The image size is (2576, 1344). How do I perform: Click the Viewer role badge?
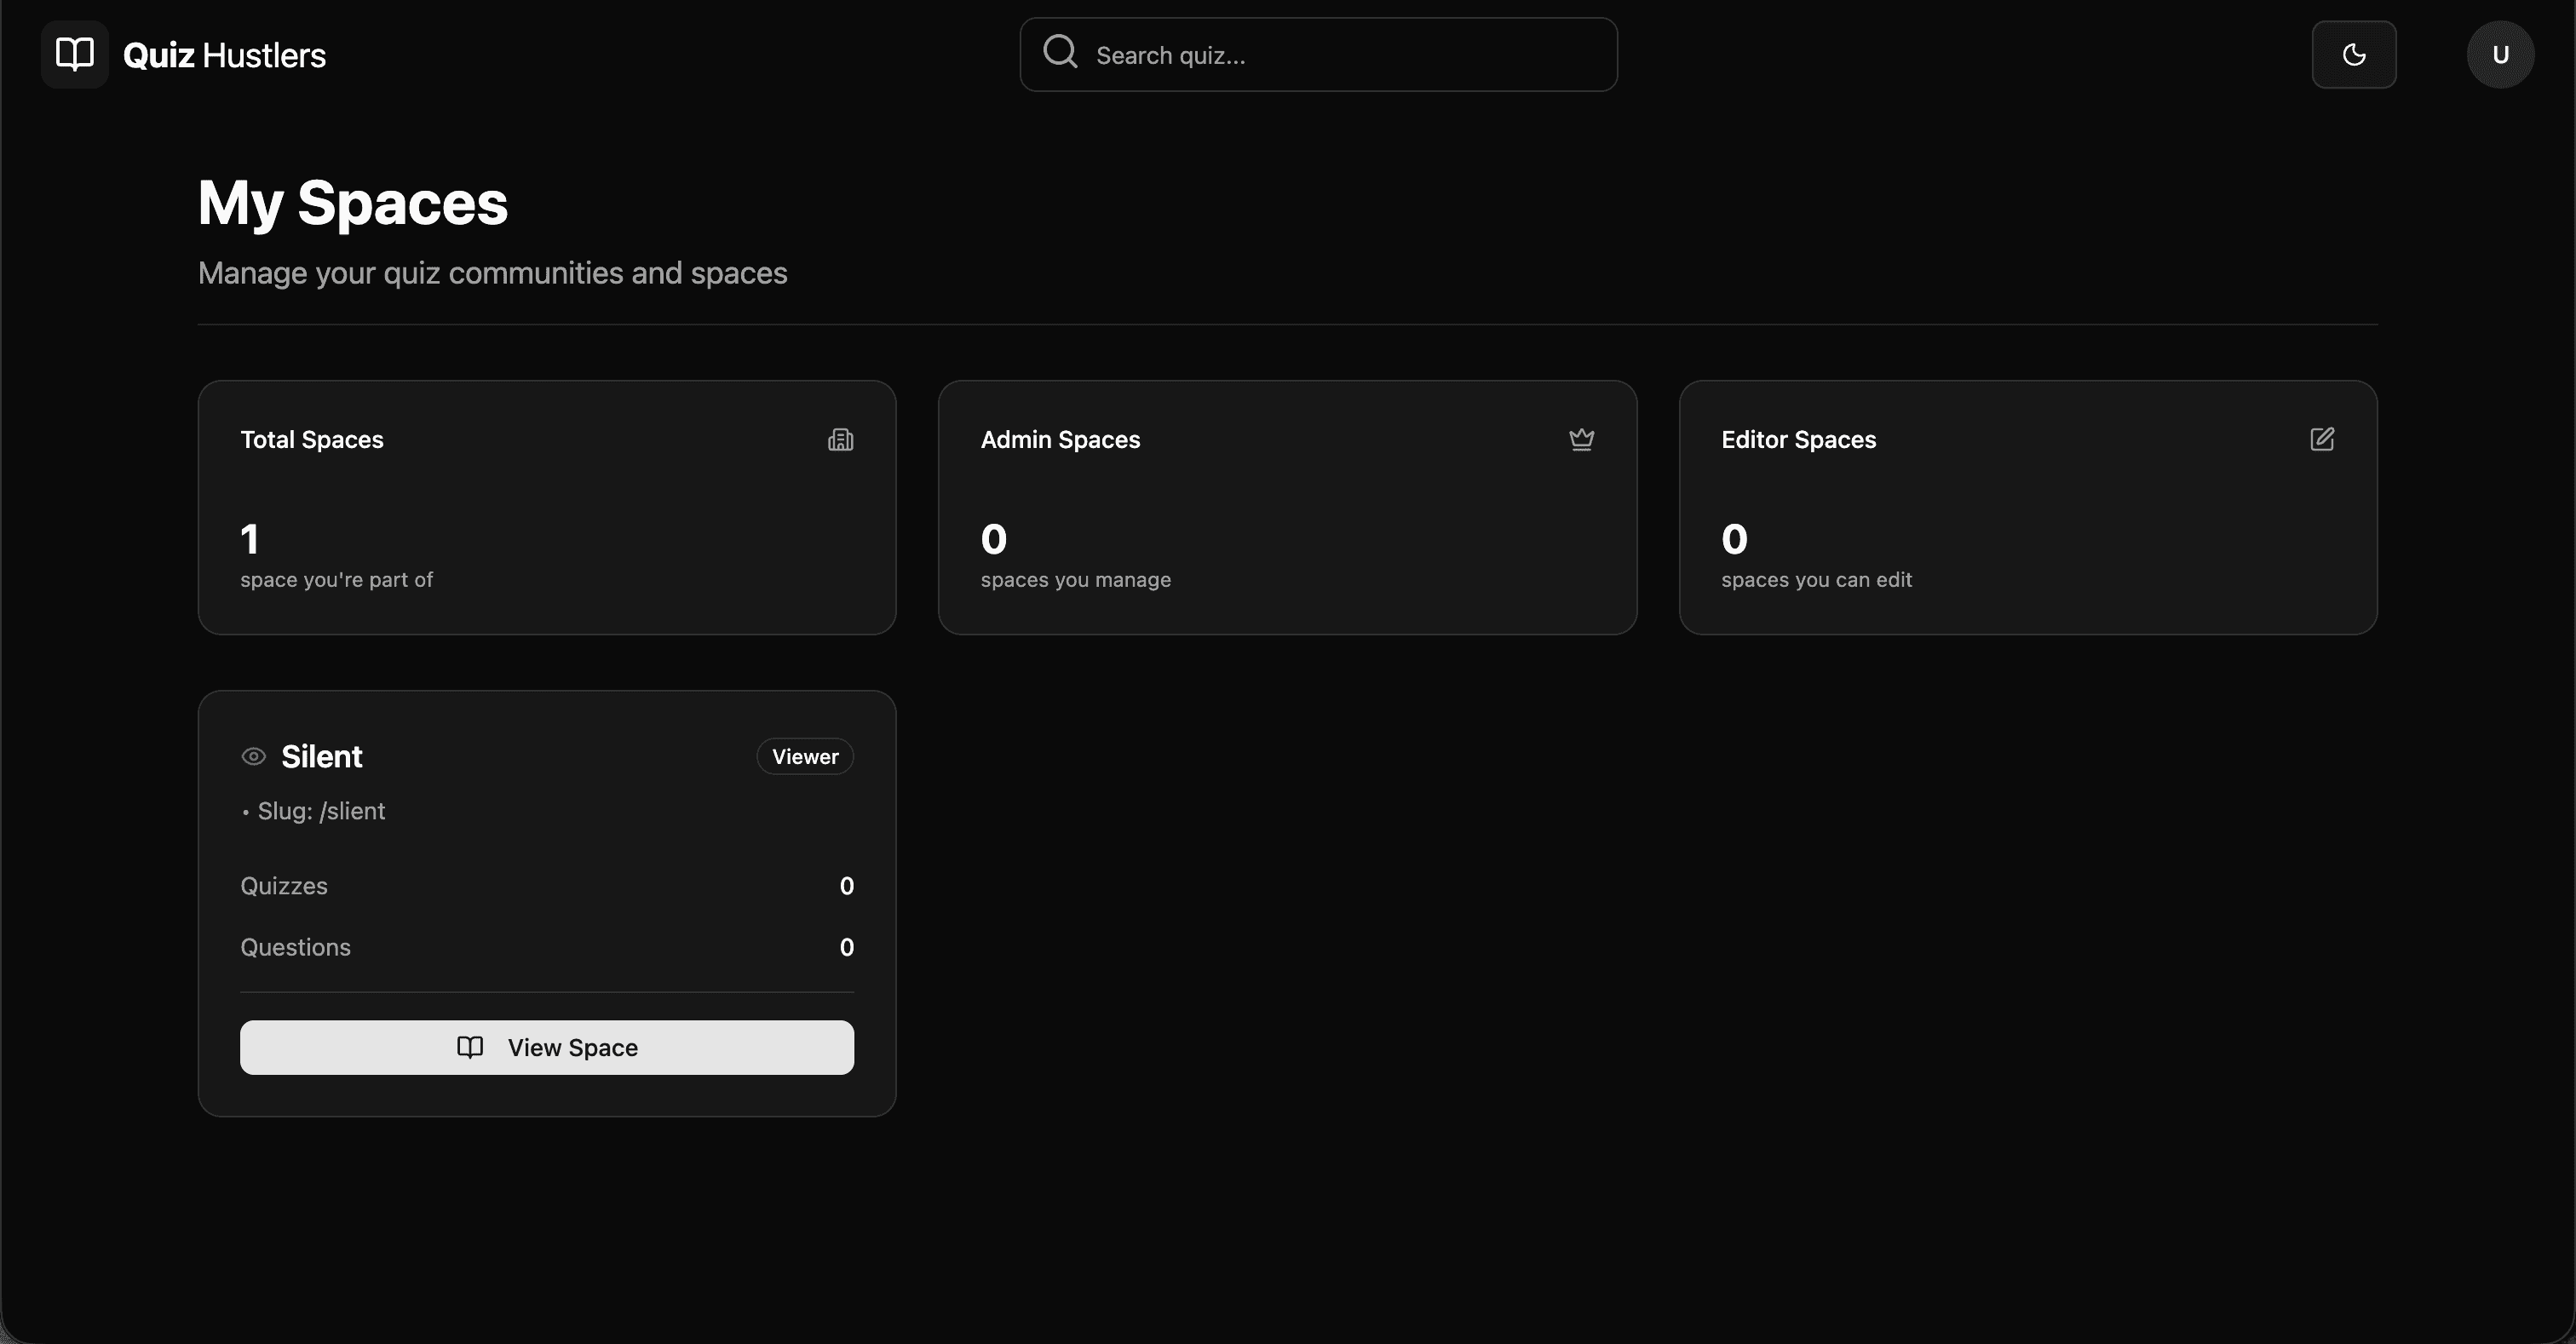pyautogui.click(x=805, y=757)
